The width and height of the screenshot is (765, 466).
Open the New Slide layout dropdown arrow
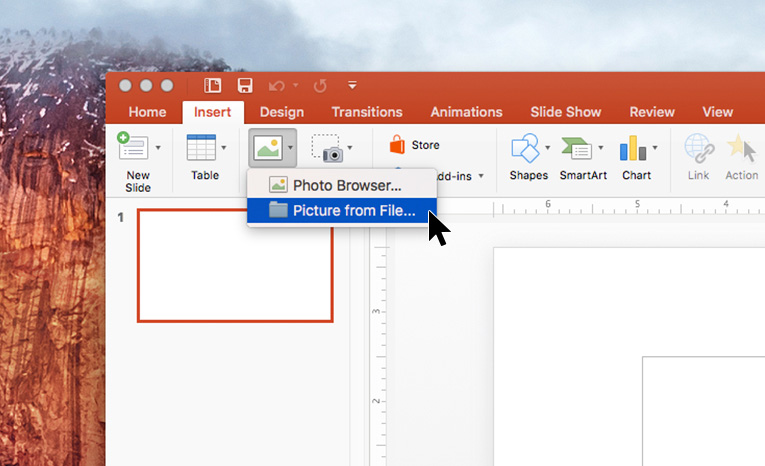point(158,147)
